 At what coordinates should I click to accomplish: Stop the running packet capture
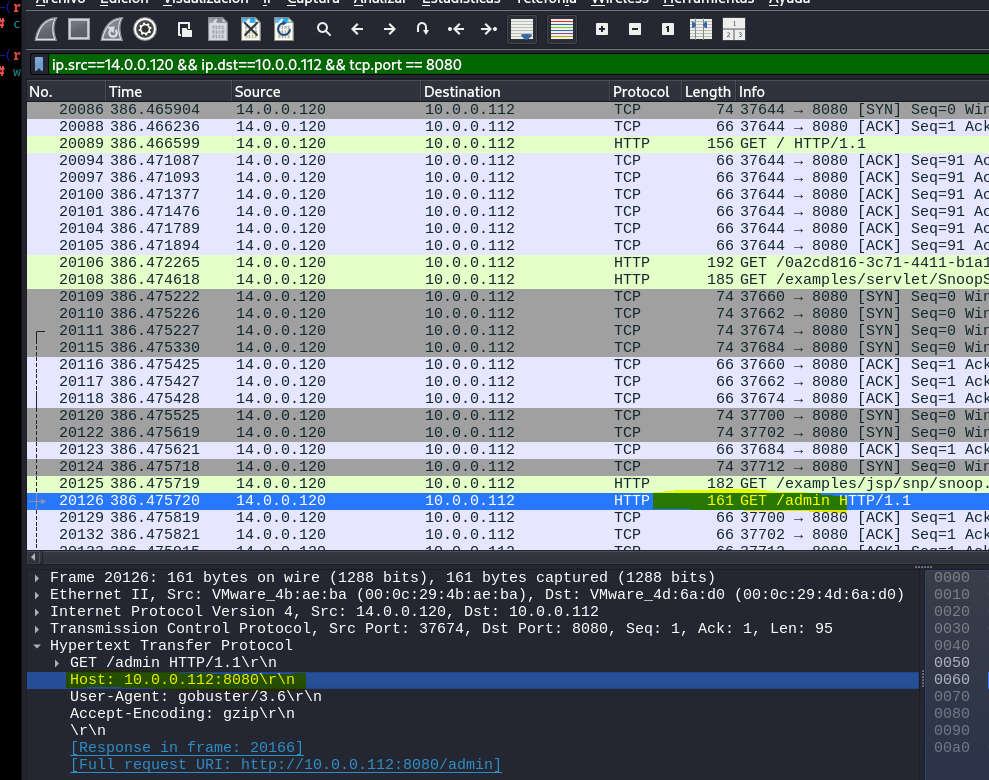(79, 29)
